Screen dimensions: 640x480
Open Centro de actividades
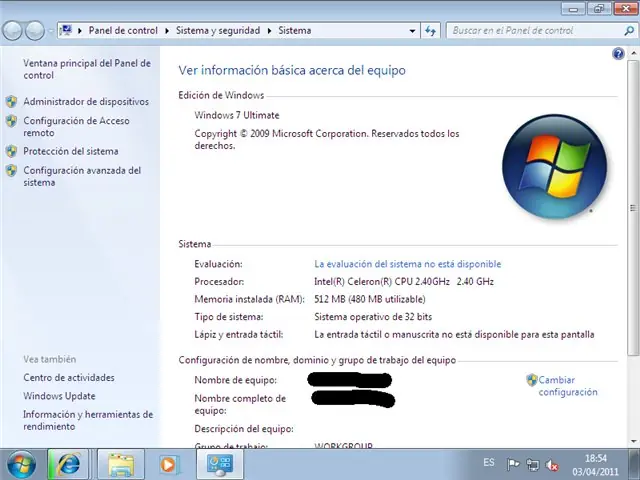point(69,378)
